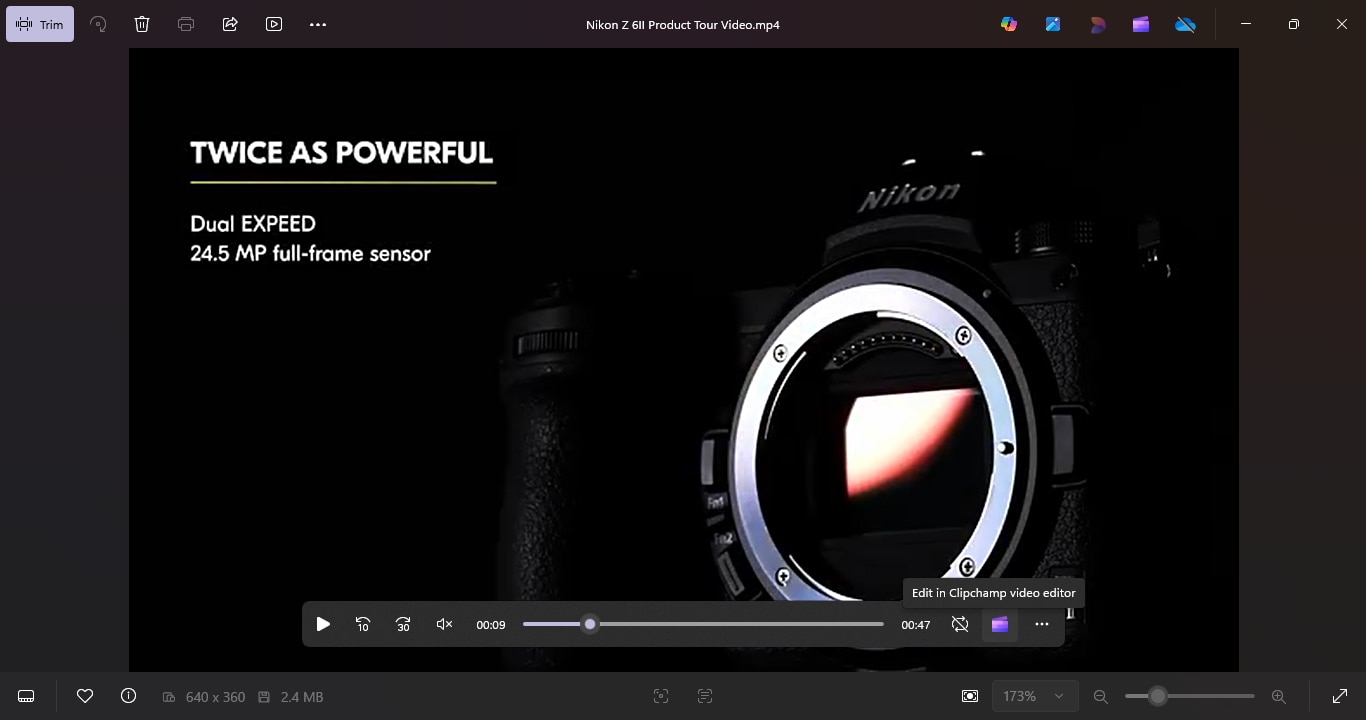The width and height of the screenshot is (1366, 720).
Task: Unmute the video using the speaker icon
Action: [x=445, y=624]
